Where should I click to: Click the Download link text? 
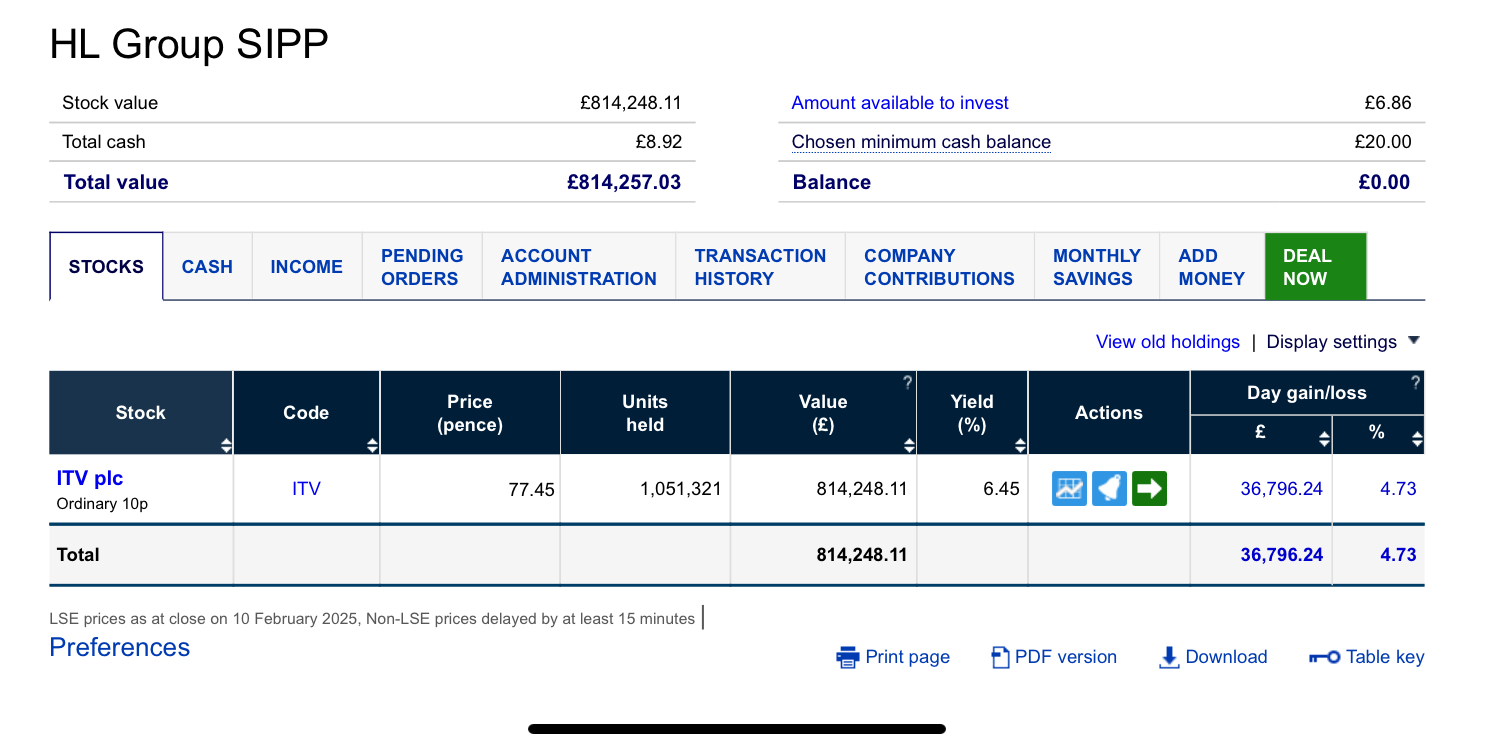pyautogui.click(x=1226, y=657)
